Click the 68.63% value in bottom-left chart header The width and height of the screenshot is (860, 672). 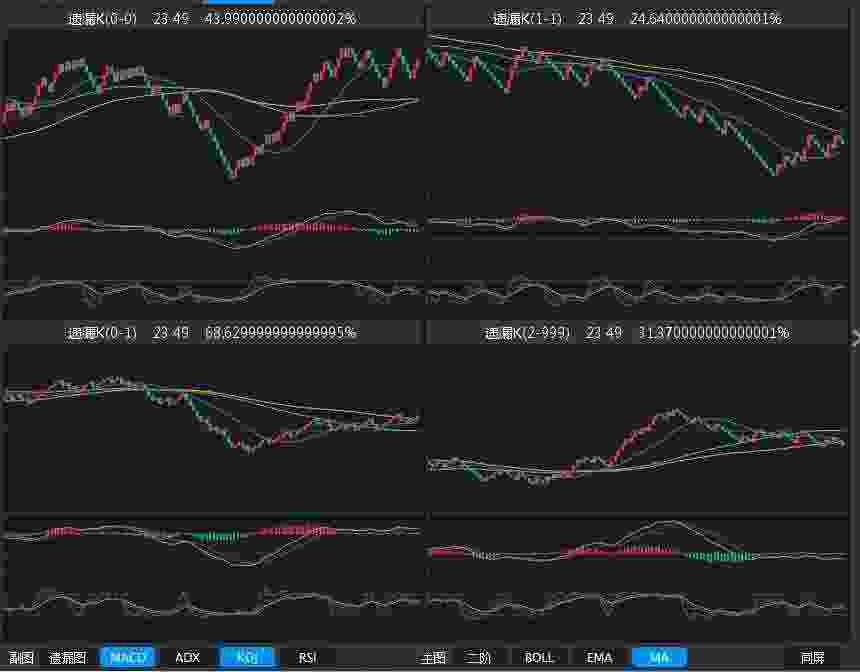[280, 332]
